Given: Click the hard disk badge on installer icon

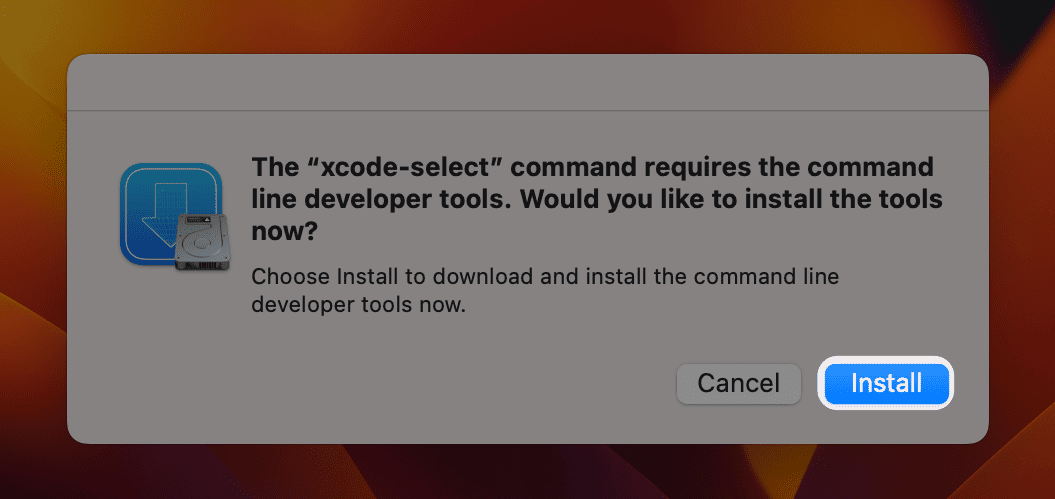Looking at the screenshot, I should coord(202,242).
